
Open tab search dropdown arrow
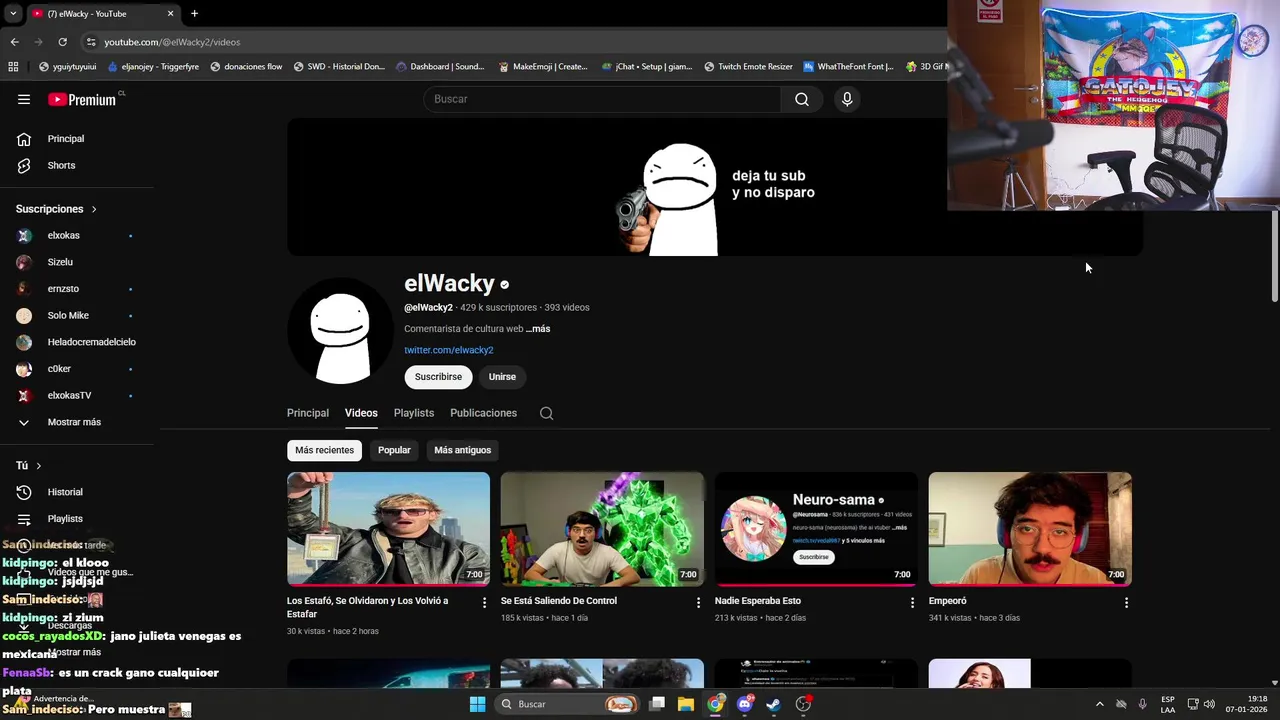coord(13,13)
